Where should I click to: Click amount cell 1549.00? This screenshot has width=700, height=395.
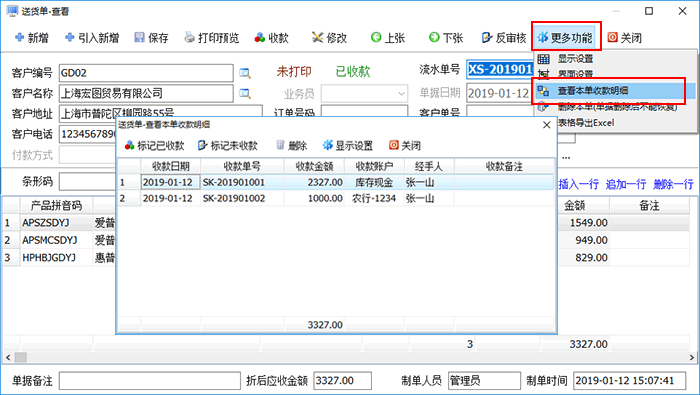click(x=583, y=223)
